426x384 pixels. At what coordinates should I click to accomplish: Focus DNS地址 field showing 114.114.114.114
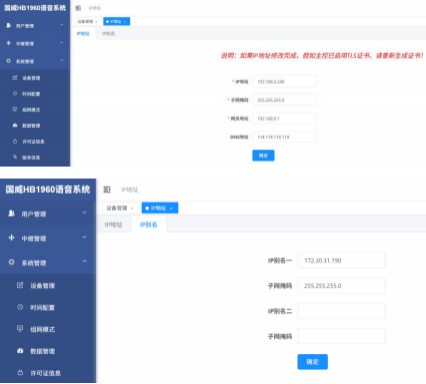point(284,137)
